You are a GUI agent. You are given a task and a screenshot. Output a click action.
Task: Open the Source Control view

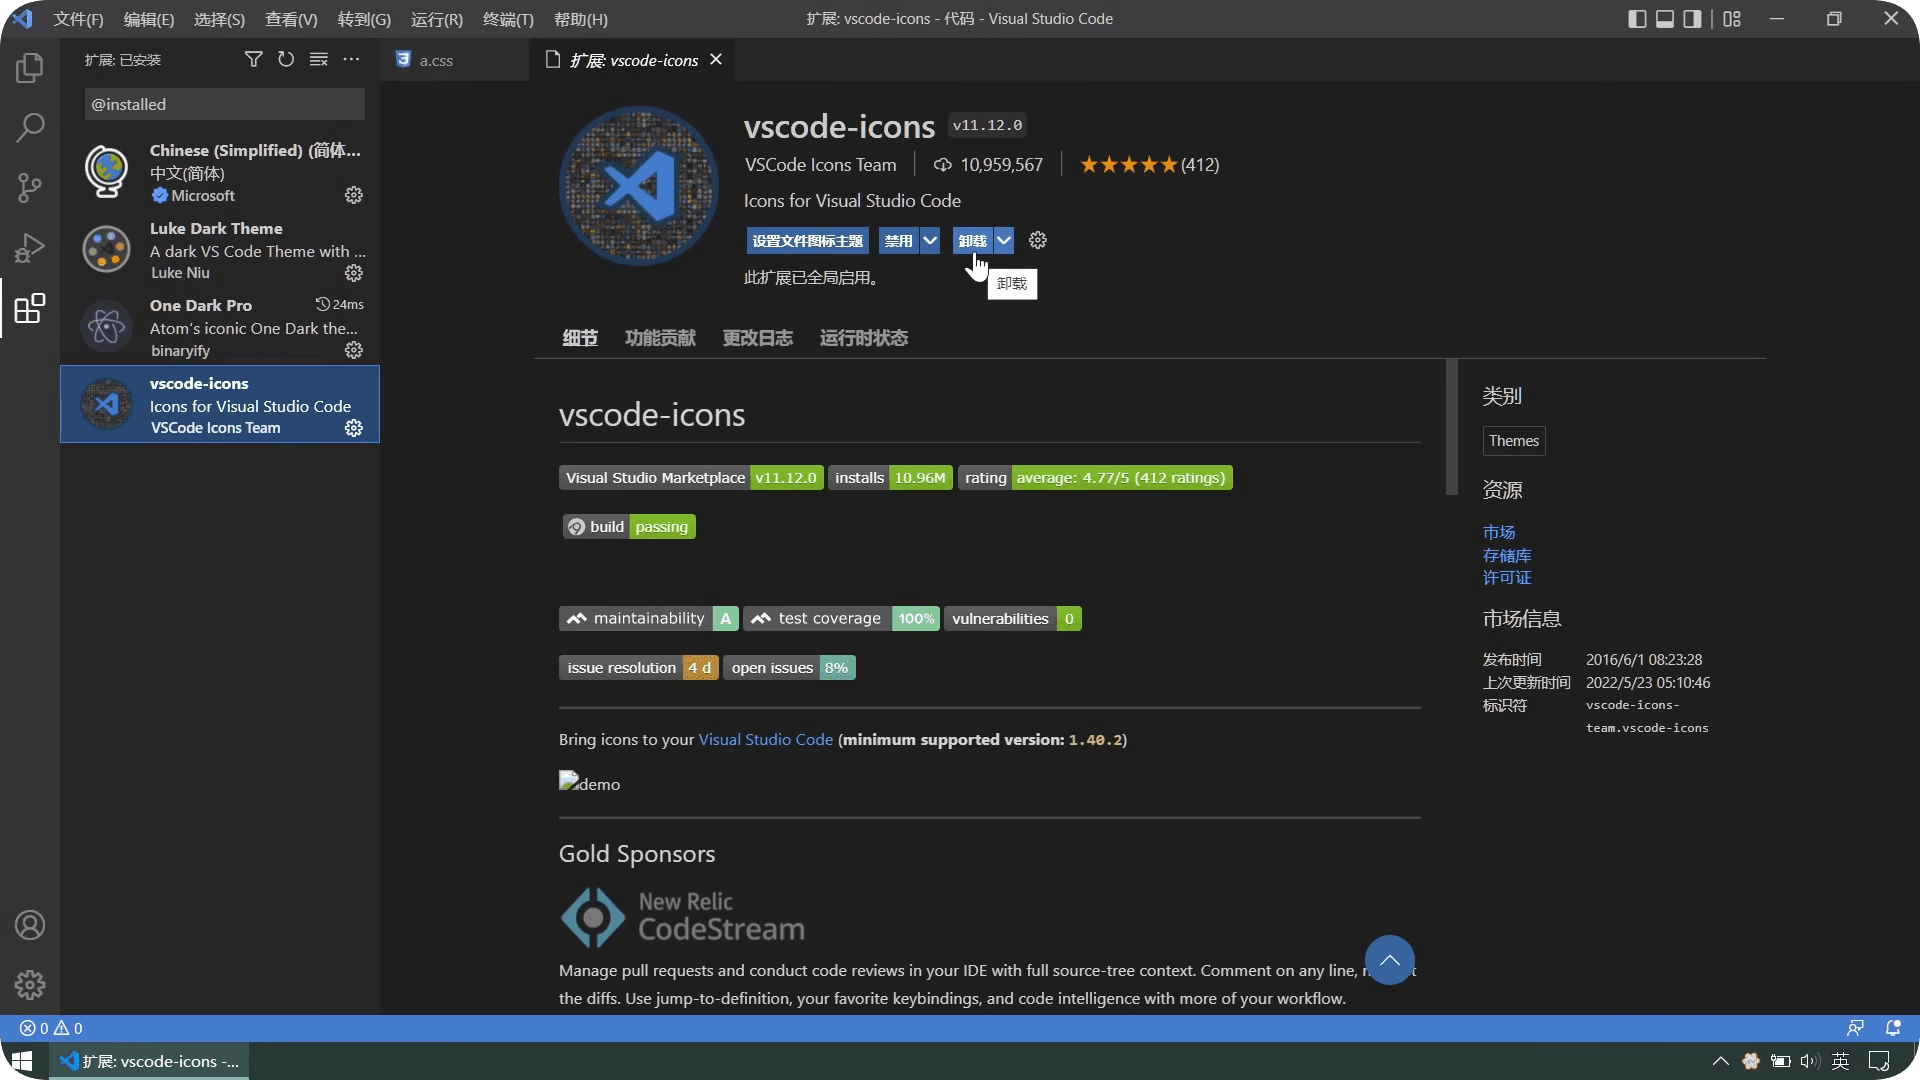(x=30, y=188)
